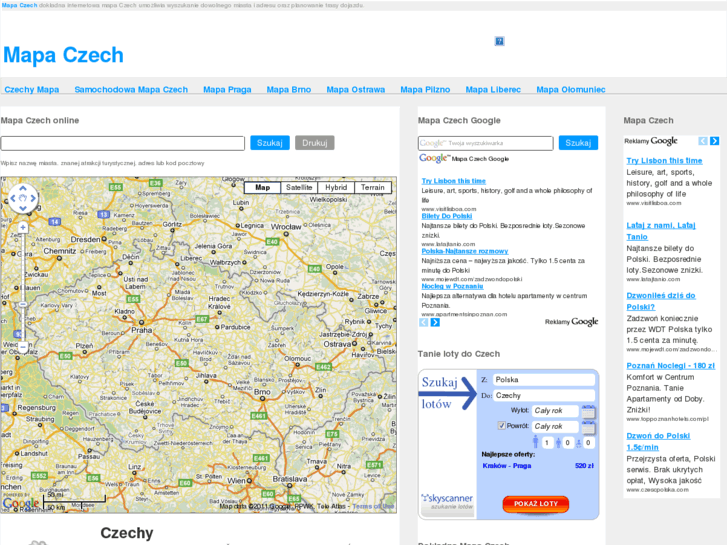Open Samochodowa Mapa Czech menu item
The width and height of the screenshot is (727, 545).
131,90
